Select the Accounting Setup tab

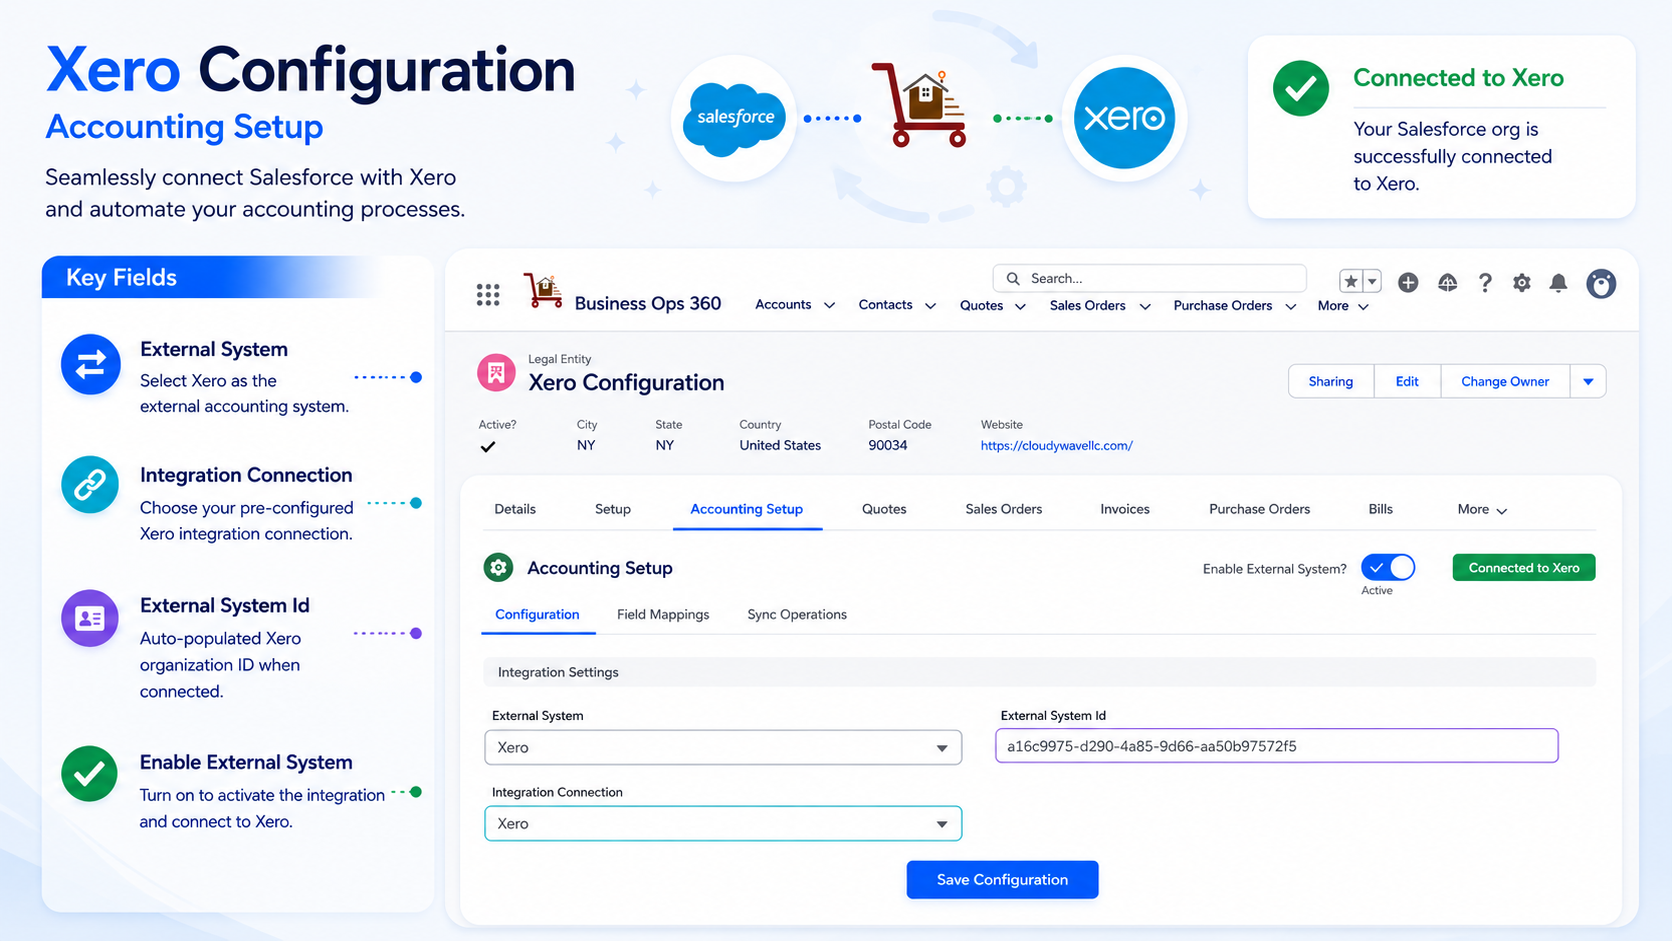747,509
